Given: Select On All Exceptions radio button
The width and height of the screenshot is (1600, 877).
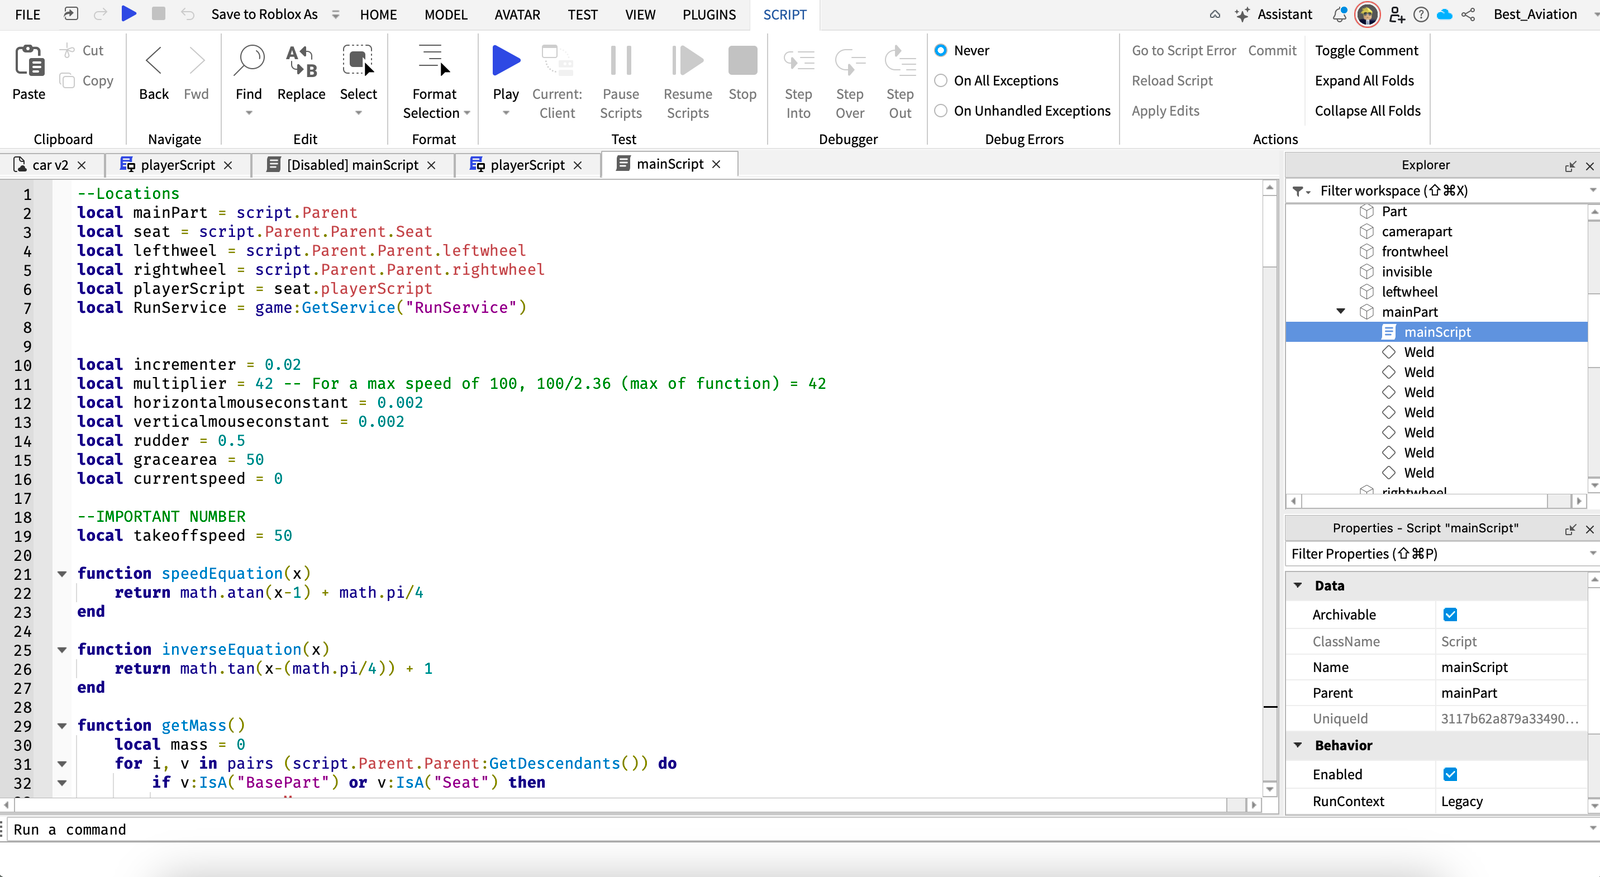Looking at the screenshot, I should click(x=941, y=80).
